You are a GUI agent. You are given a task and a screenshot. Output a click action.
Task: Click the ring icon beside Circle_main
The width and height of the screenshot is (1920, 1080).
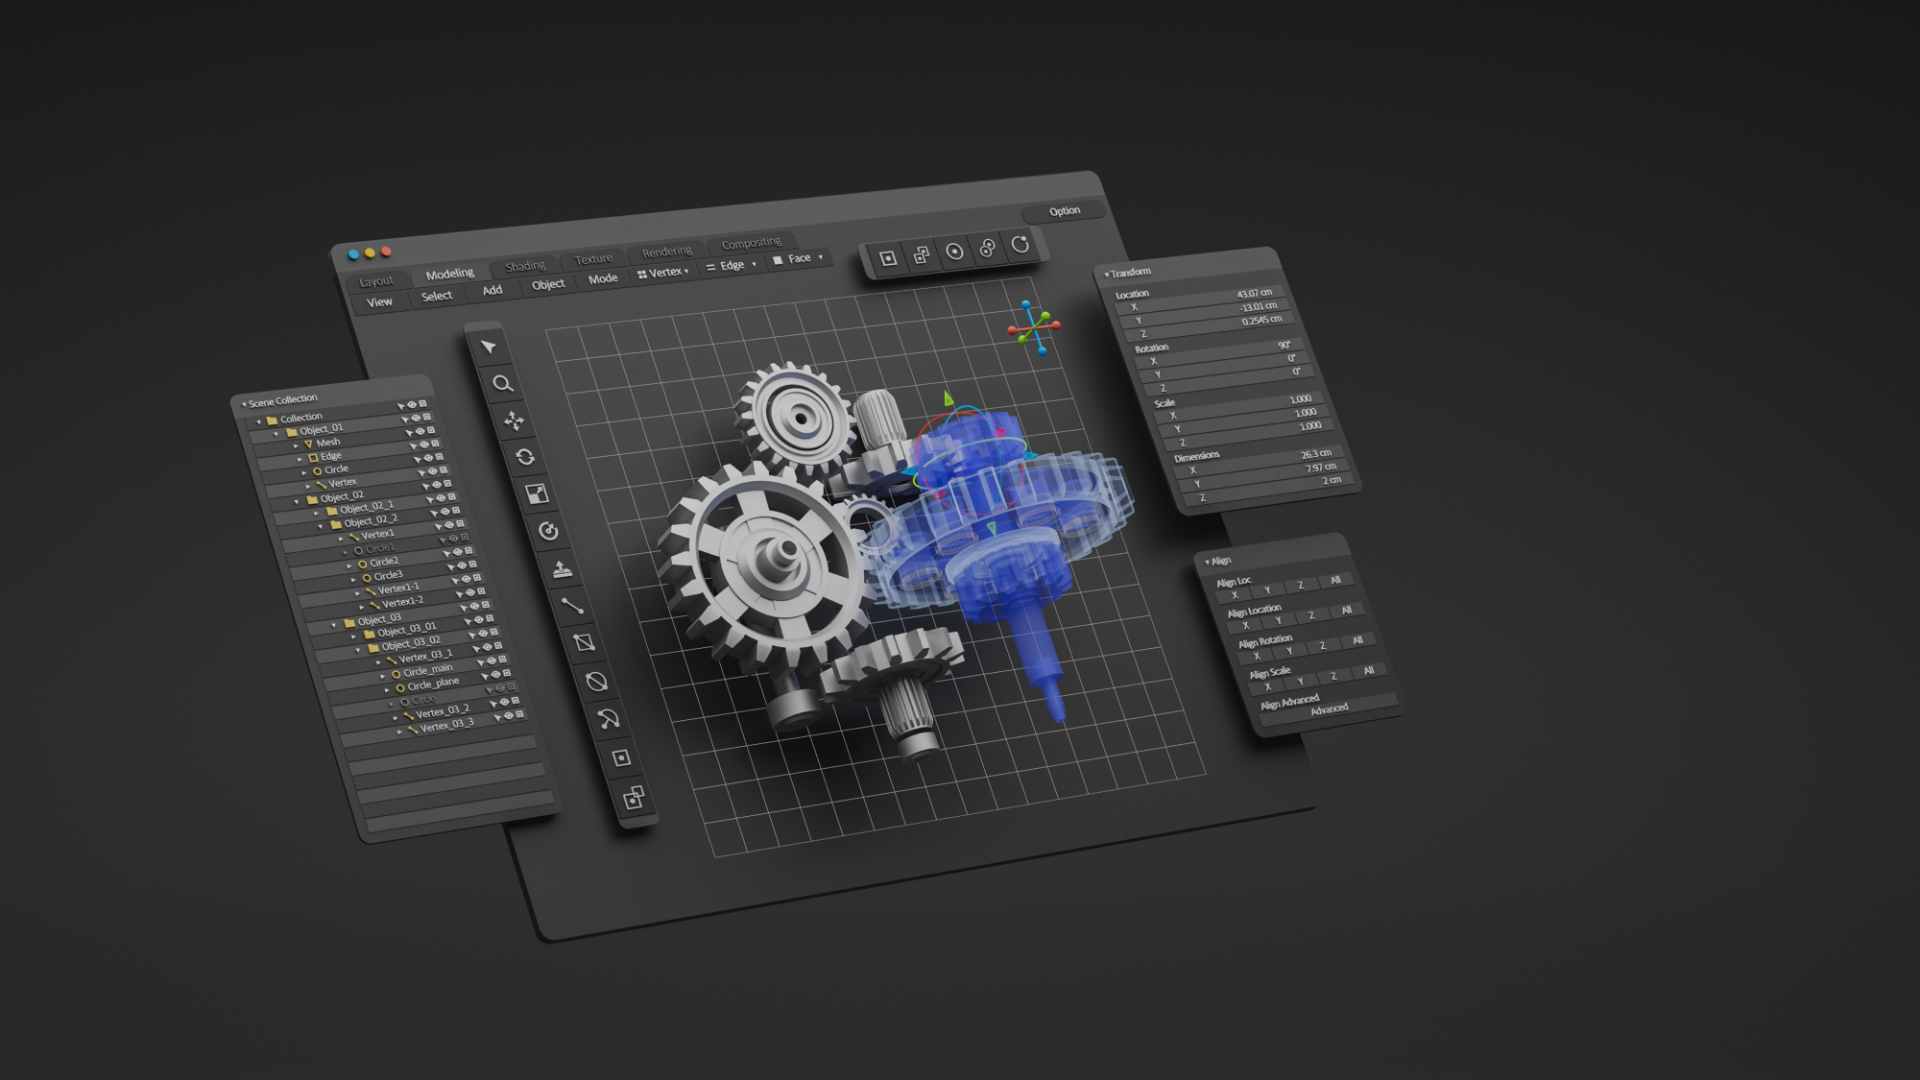tap(396, 675)
